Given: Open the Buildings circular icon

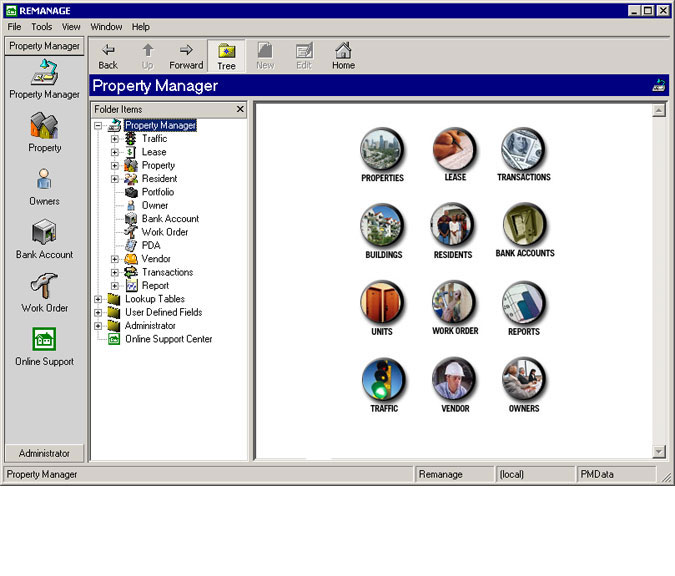Looking at the screenshot, I should [382, 226].
